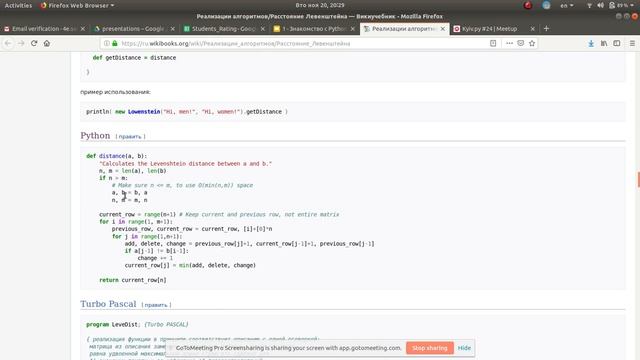The image size is (640, 360).
Task: Open a new tab
Action: pyautogui.click(x=546, y=29)
